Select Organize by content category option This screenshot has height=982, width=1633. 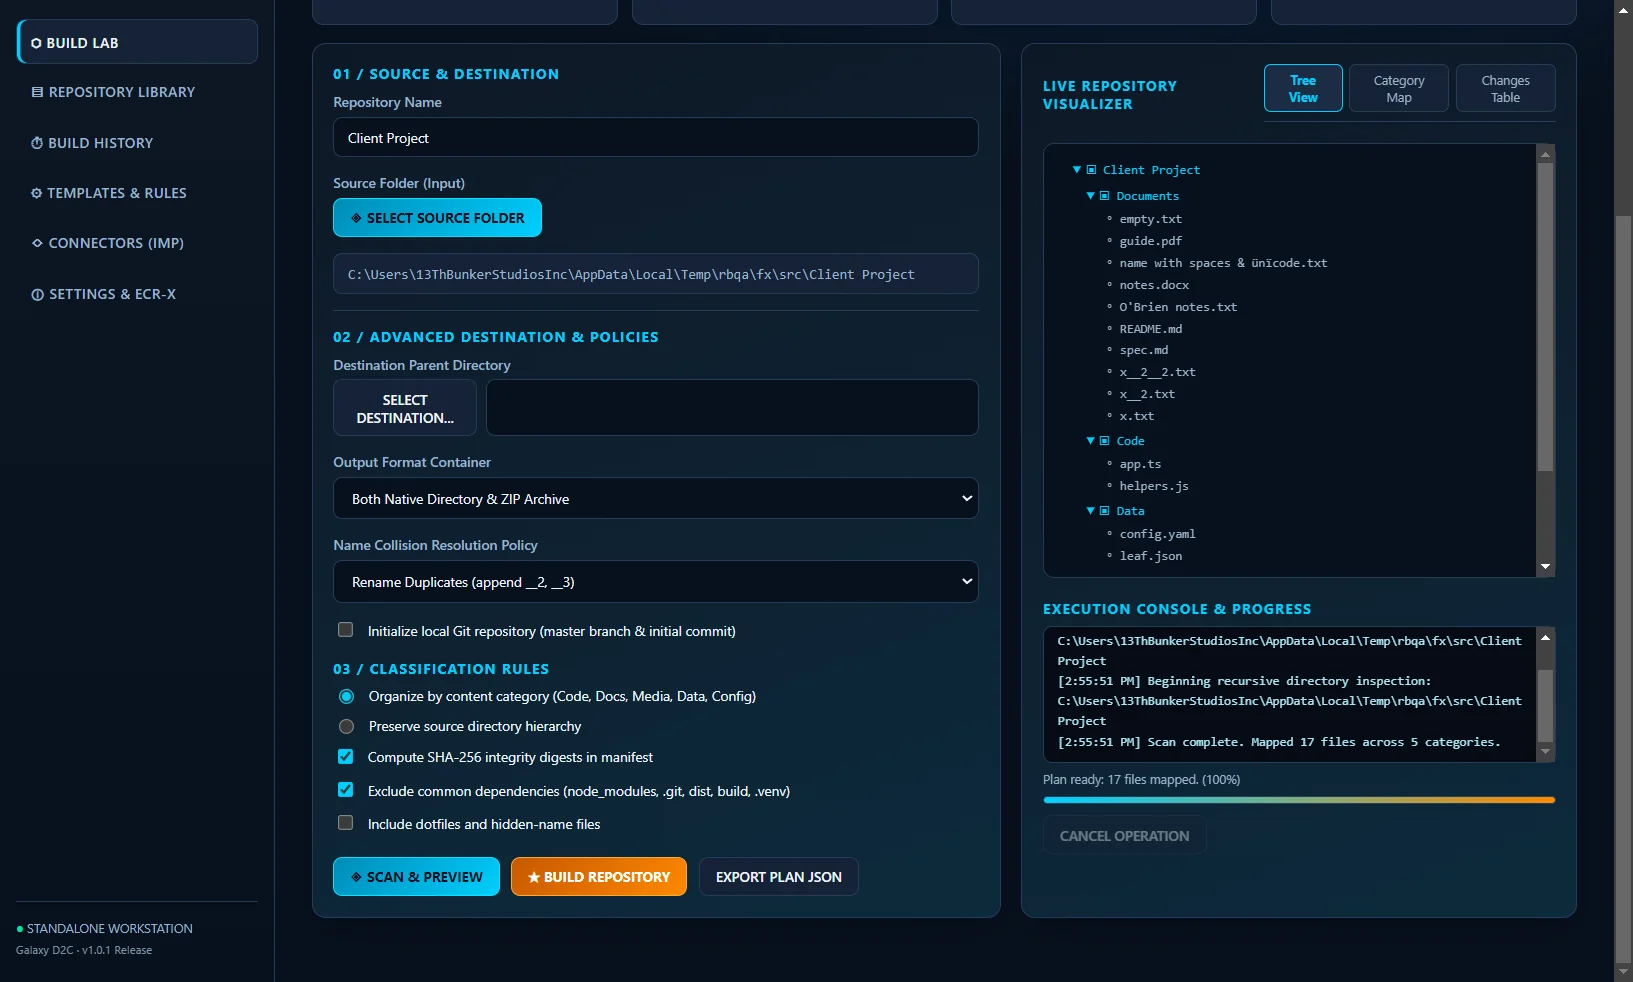coord(347,696)
